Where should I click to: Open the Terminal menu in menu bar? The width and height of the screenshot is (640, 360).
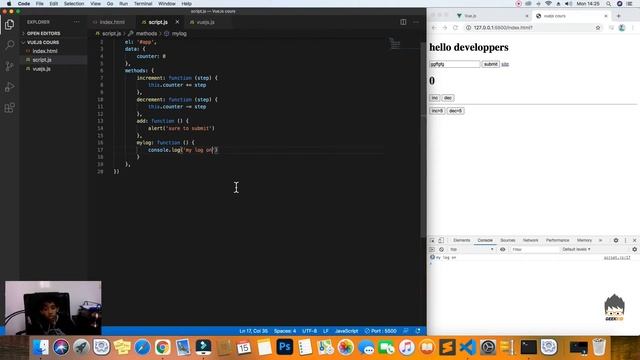(143, 4)
